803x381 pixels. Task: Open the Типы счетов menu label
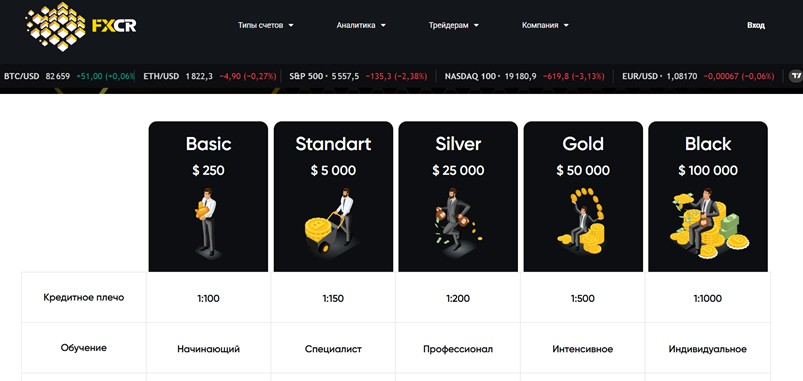260,25
